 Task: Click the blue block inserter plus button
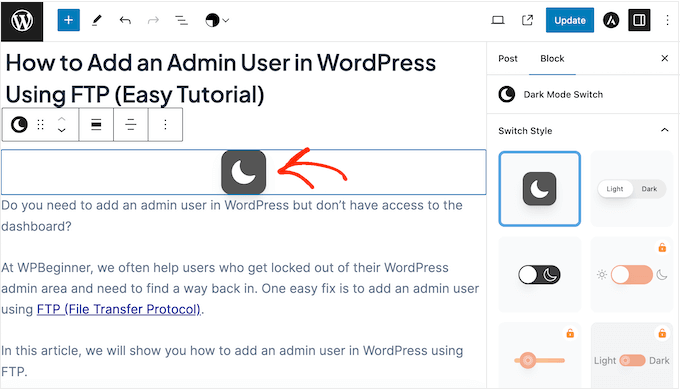pos(69,20)
